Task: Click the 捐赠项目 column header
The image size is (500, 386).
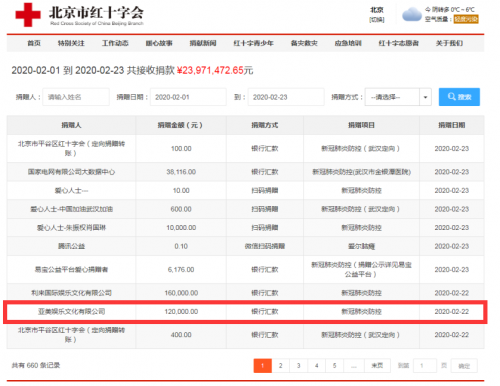Action: pos(361,125)
